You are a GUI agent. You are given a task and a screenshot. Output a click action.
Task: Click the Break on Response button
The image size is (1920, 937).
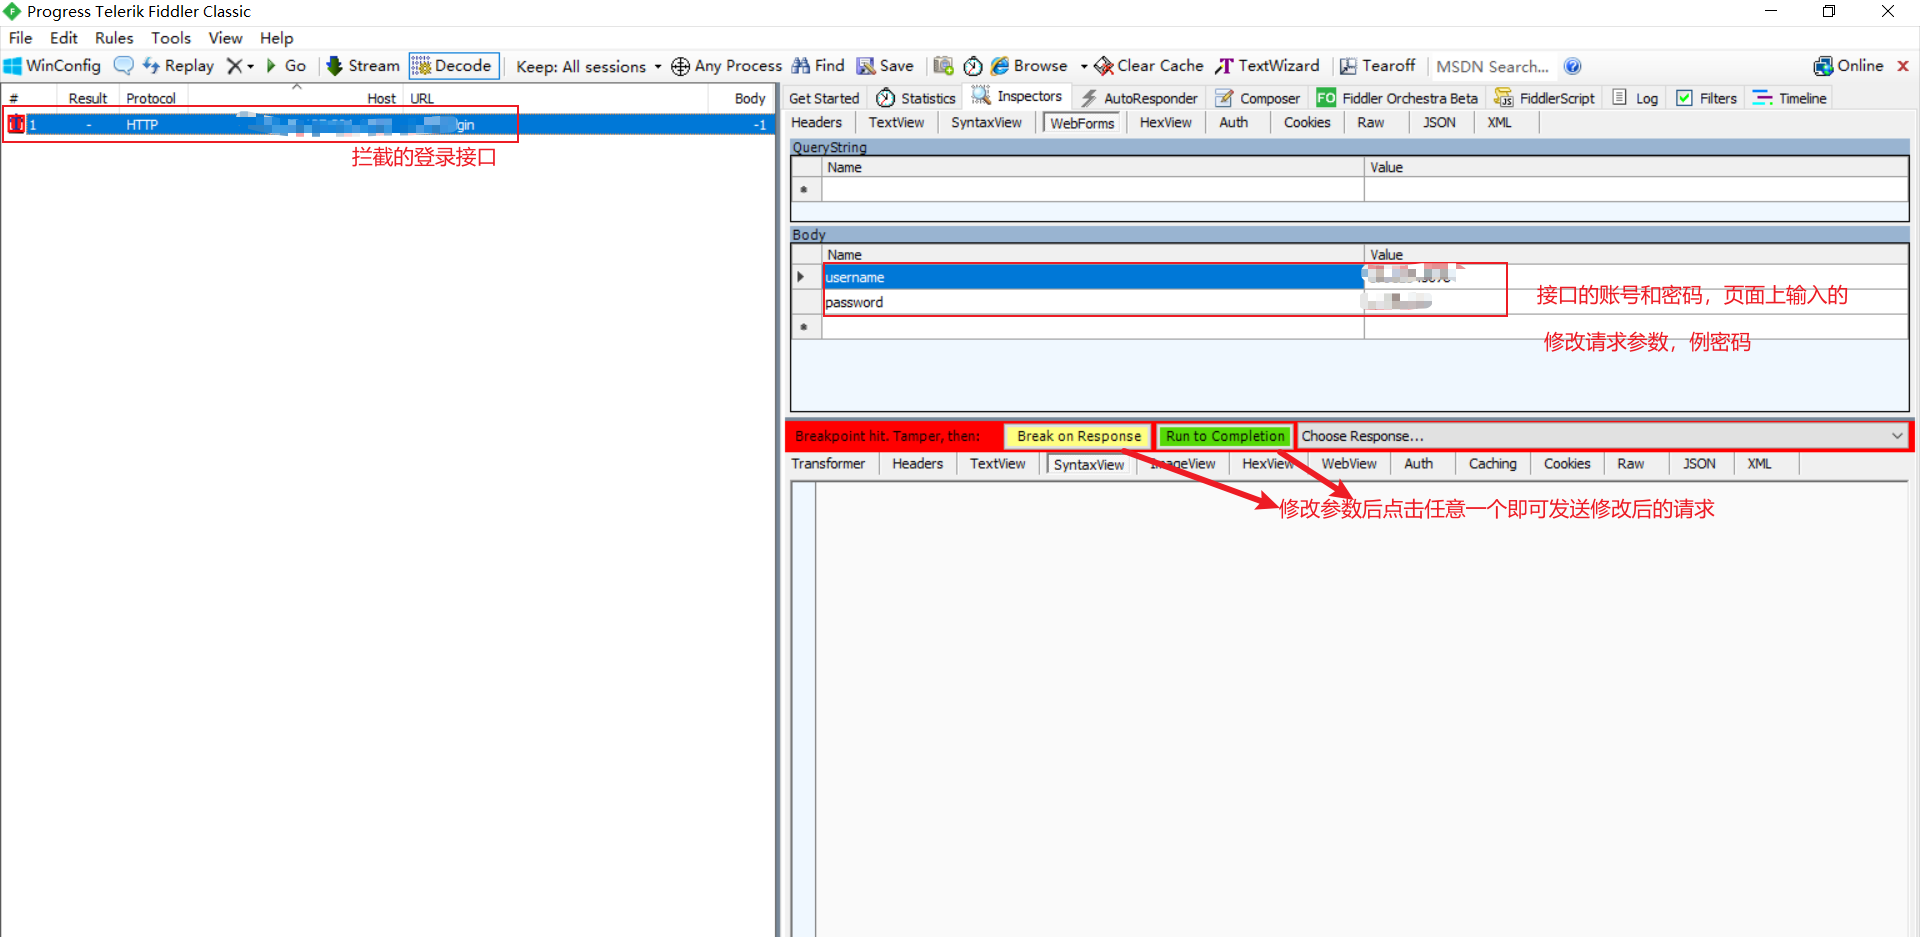pos(1078,436)
